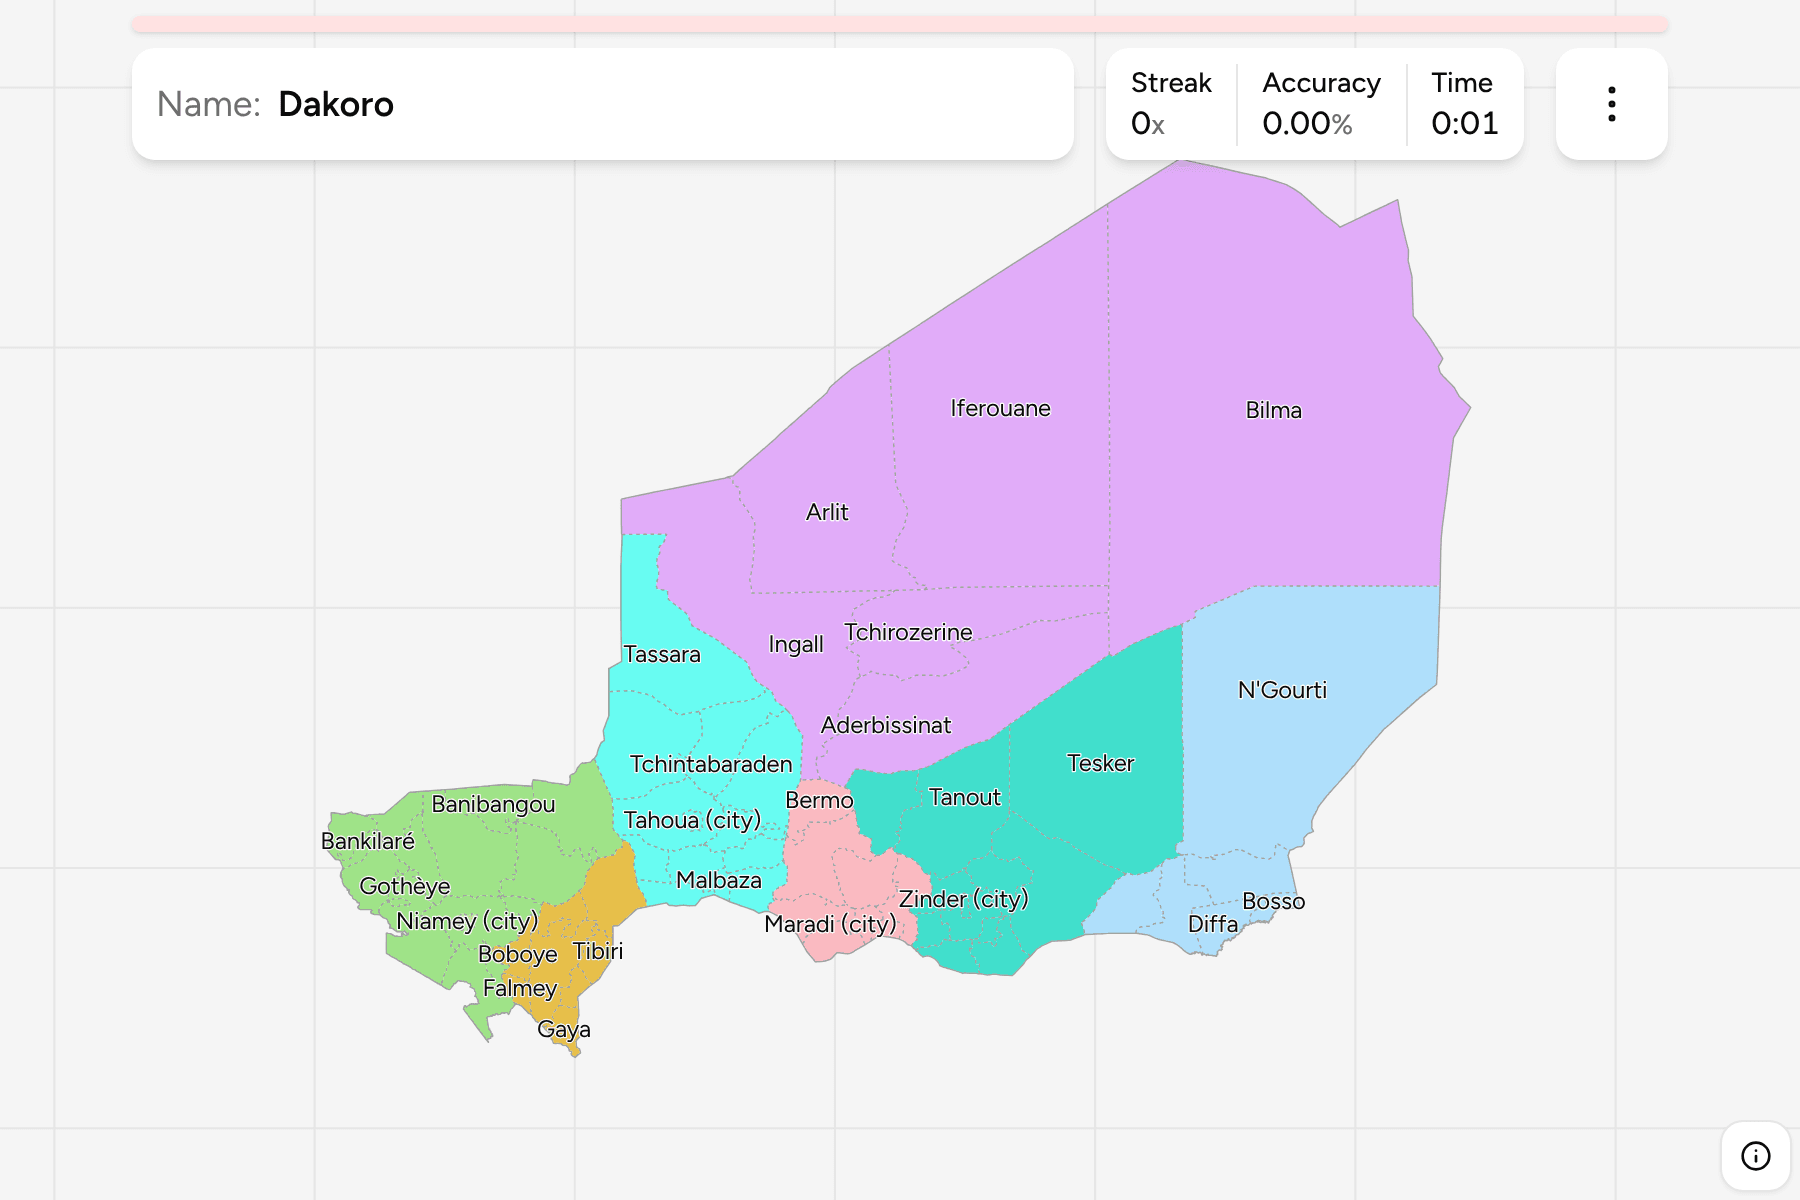The image size is (1800, 1200).
Task: Select the Tassara department
Action: click(x=662, y=654)
